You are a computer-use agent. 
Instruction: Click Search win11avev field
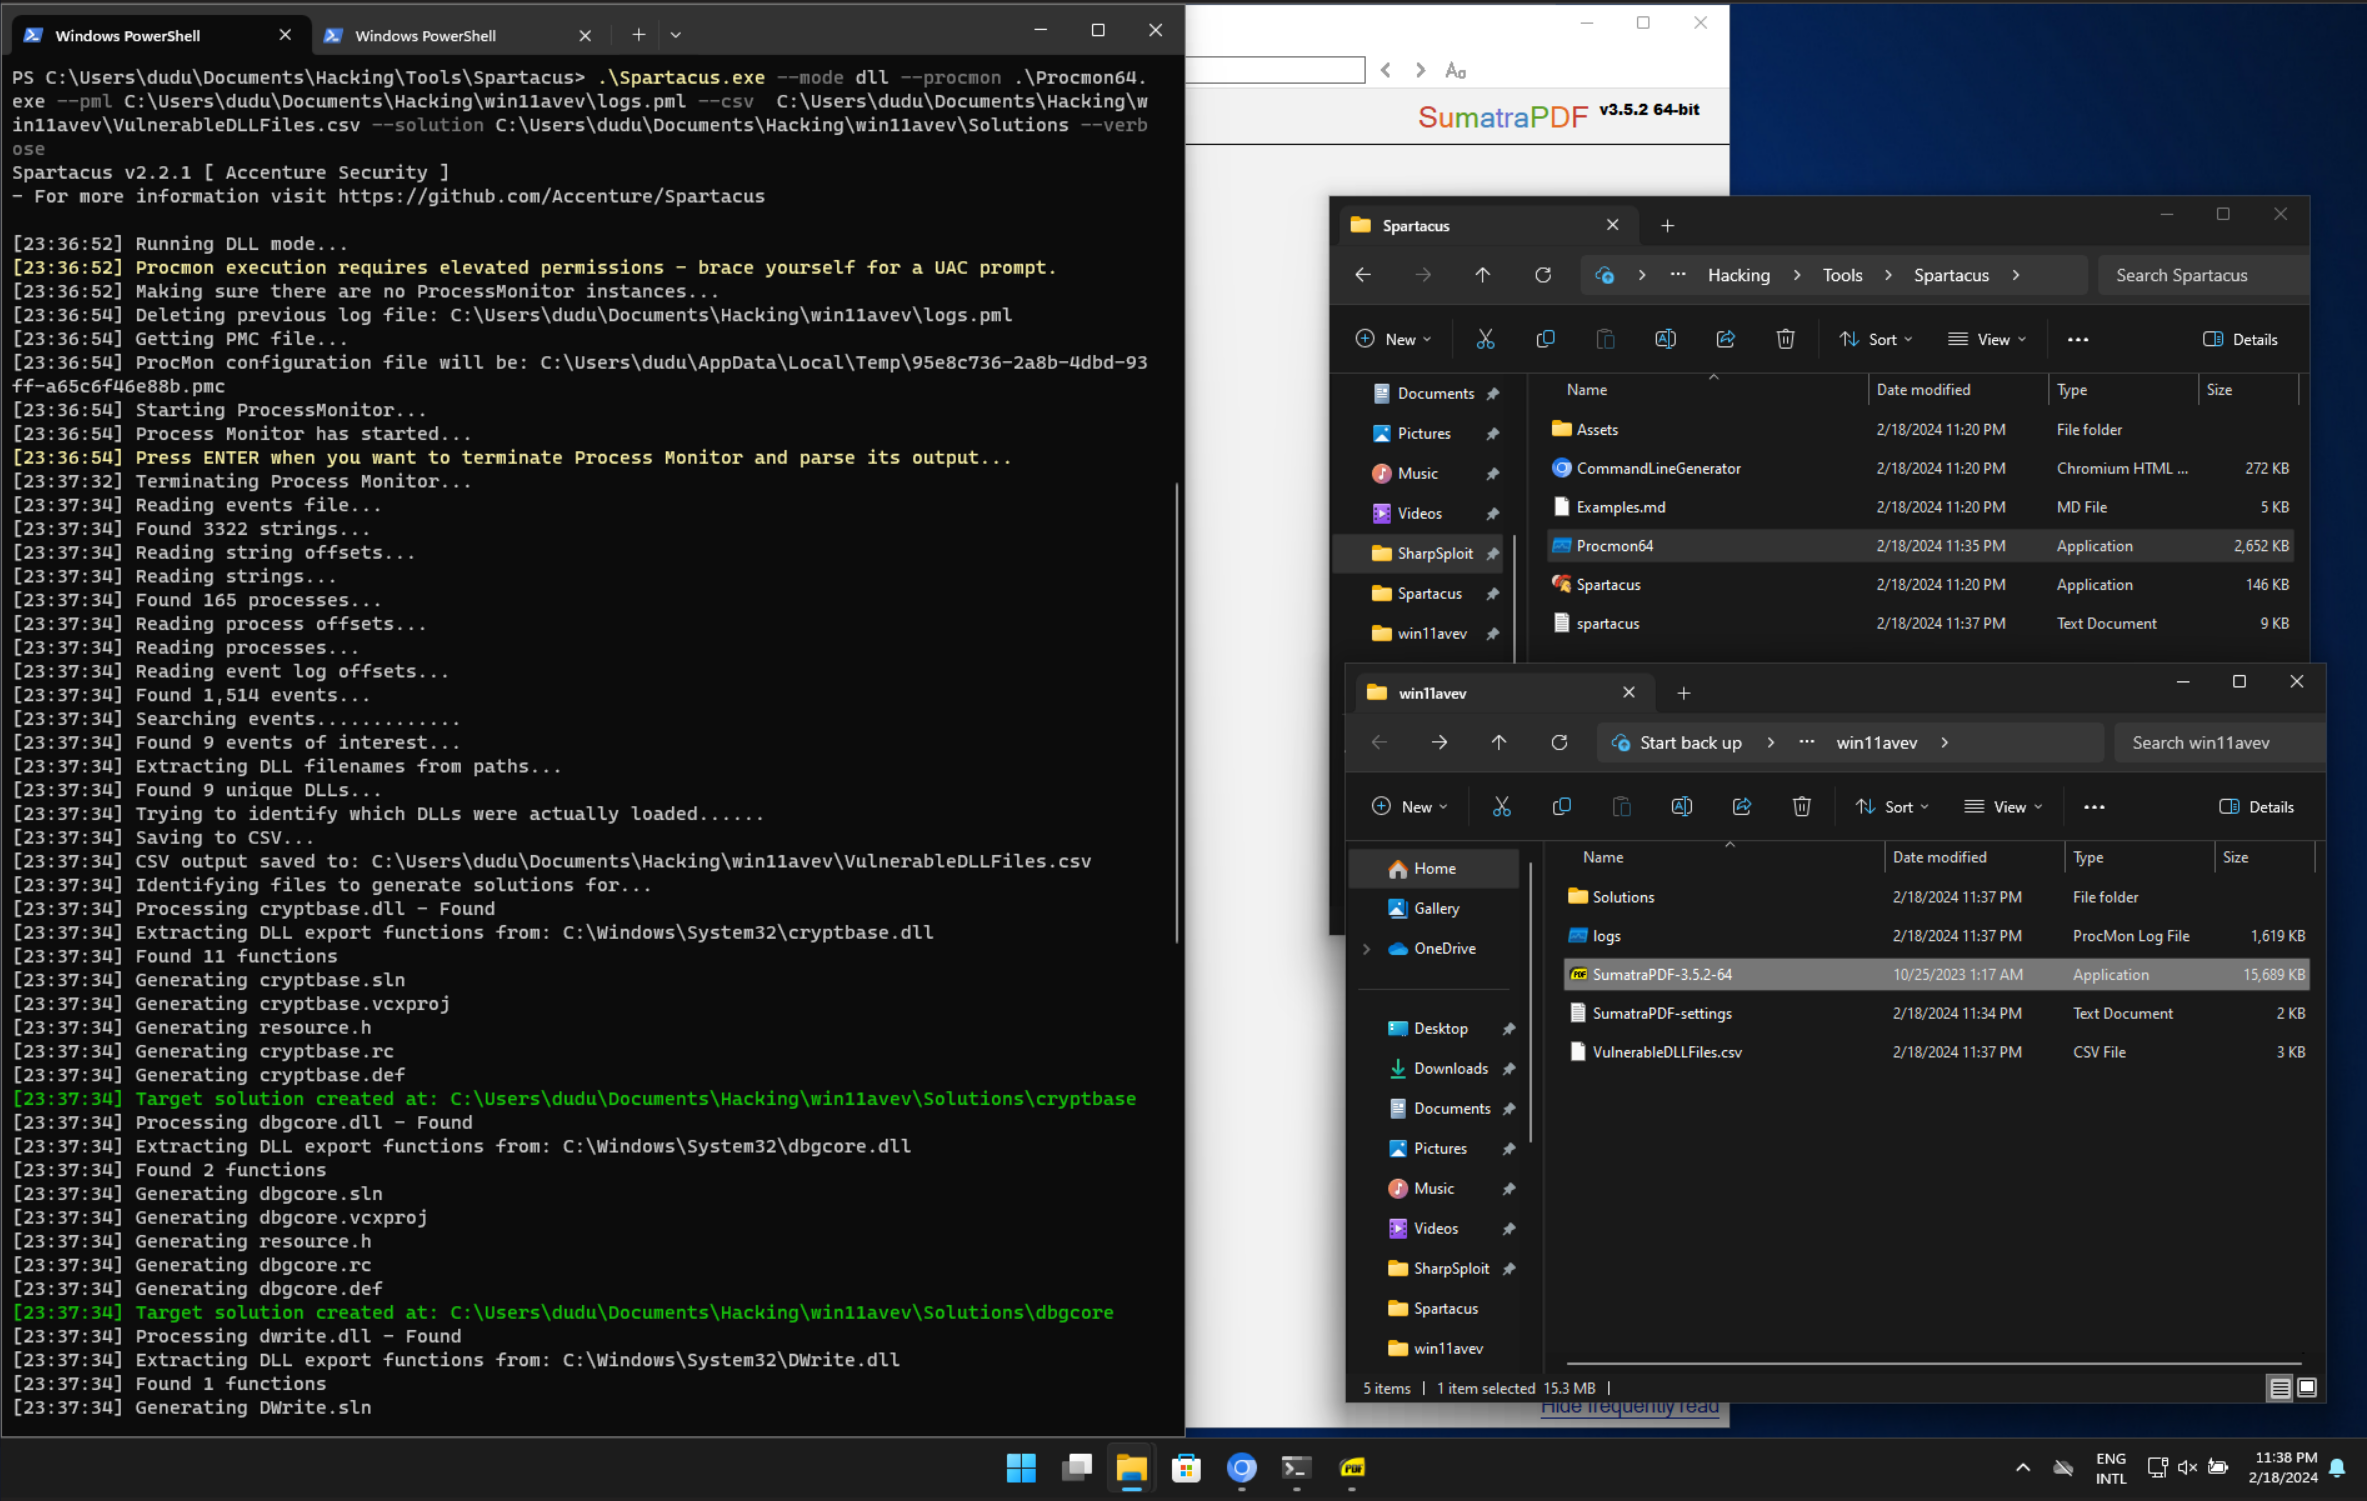(x=2217, y=743)
